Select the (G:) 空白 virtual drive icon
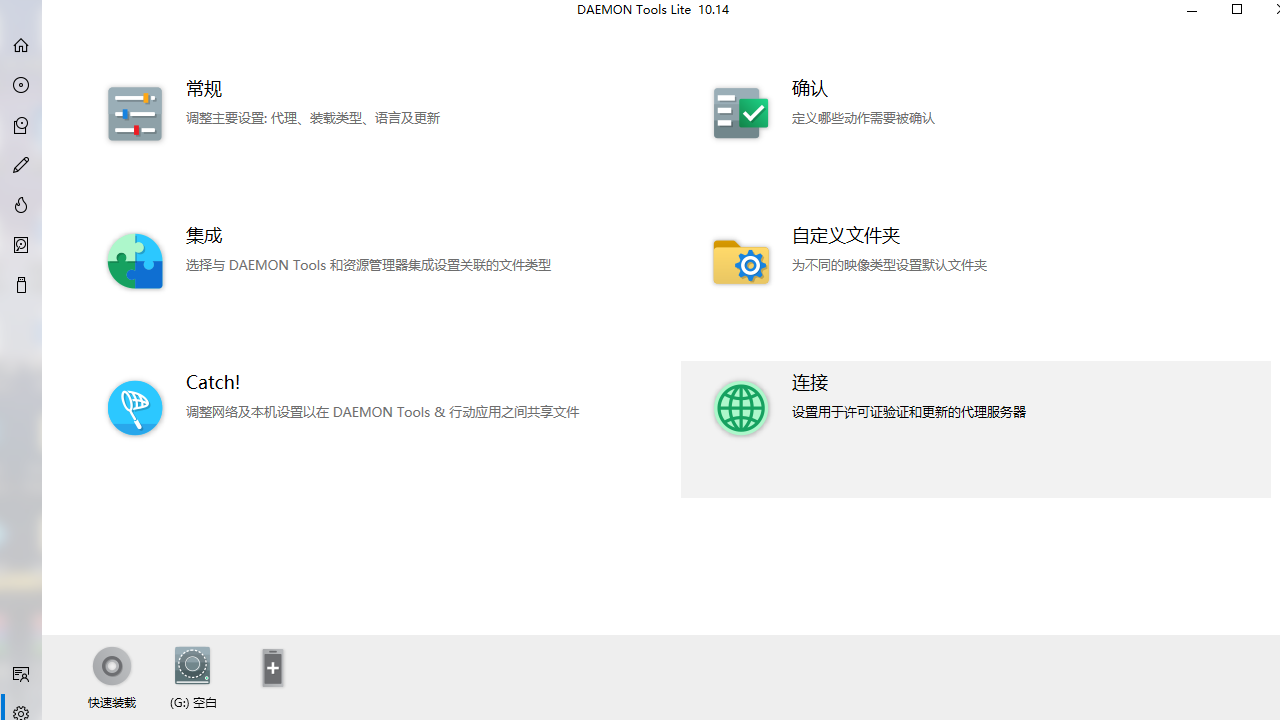This screenshot has height=720, width=1280. (192, 666)
